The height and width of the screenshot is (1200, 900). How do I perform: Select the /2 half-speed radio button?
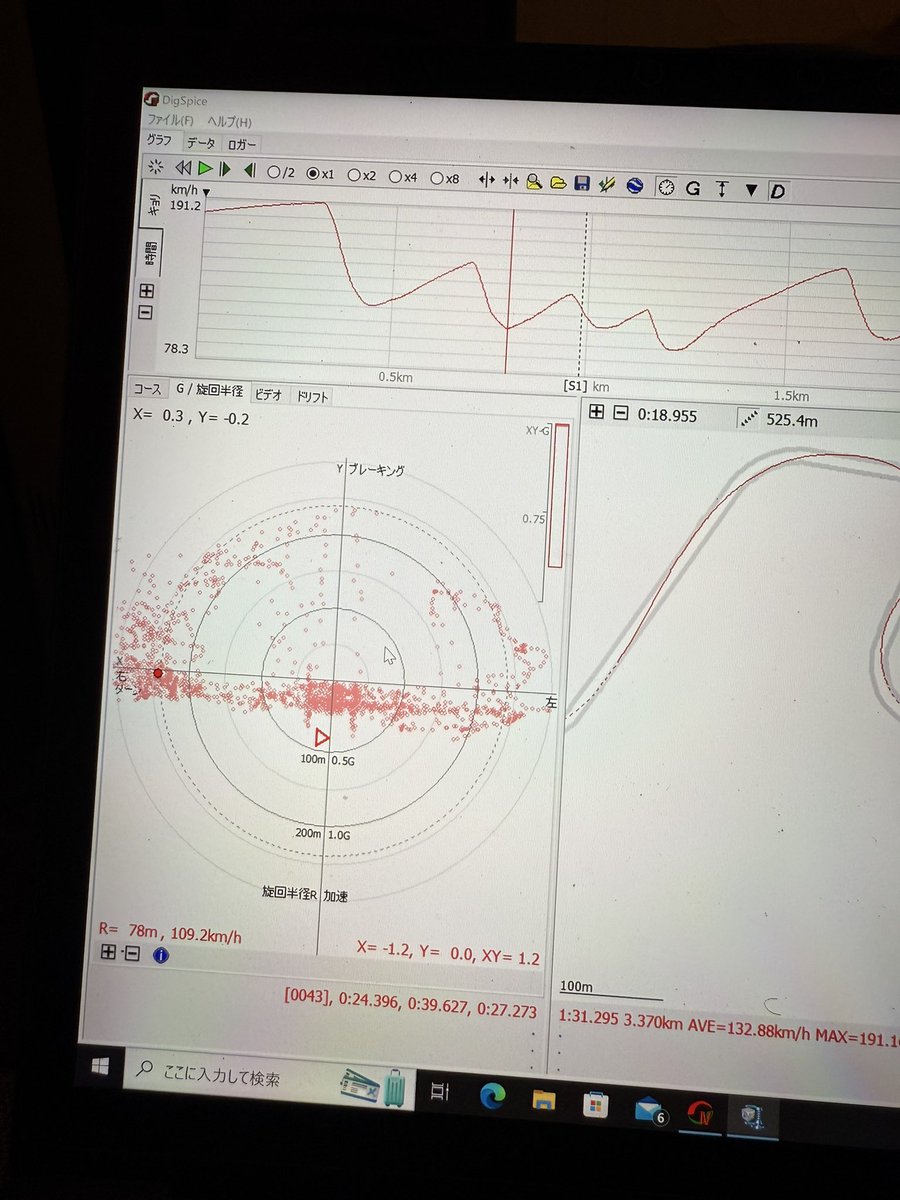[x=281, y=172]
